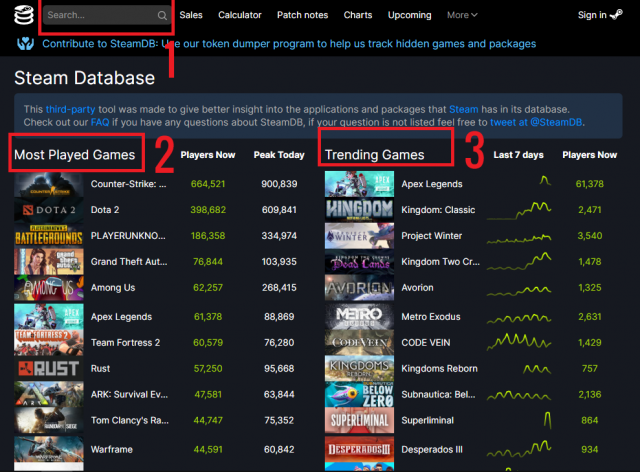640x472 pixels.
Task: Open Subnautica: Below Zero trending entry
Action: point(437,395)
